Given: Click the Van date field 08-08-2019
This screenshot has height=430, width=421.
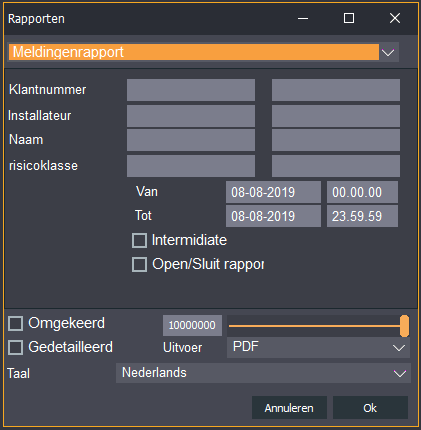Looking at the screenshot, I should [x=273, y=192].
